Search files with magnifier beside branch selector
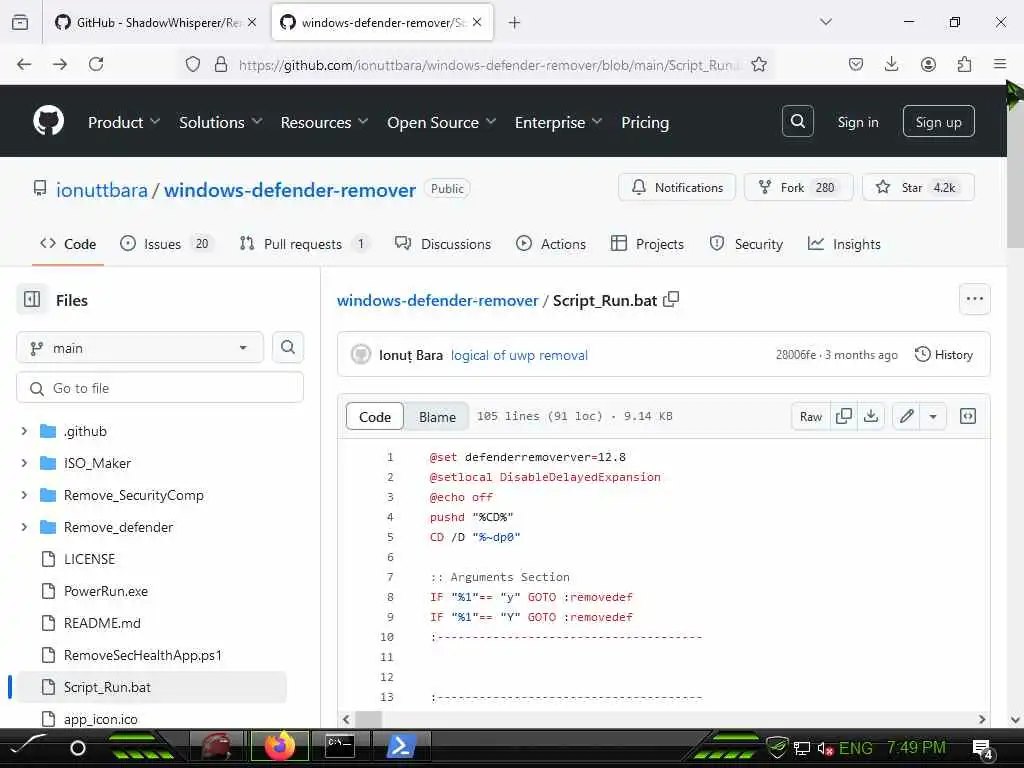Image resolution: width=1024 pixels, height=768 pixels. (x=288, y=347)
